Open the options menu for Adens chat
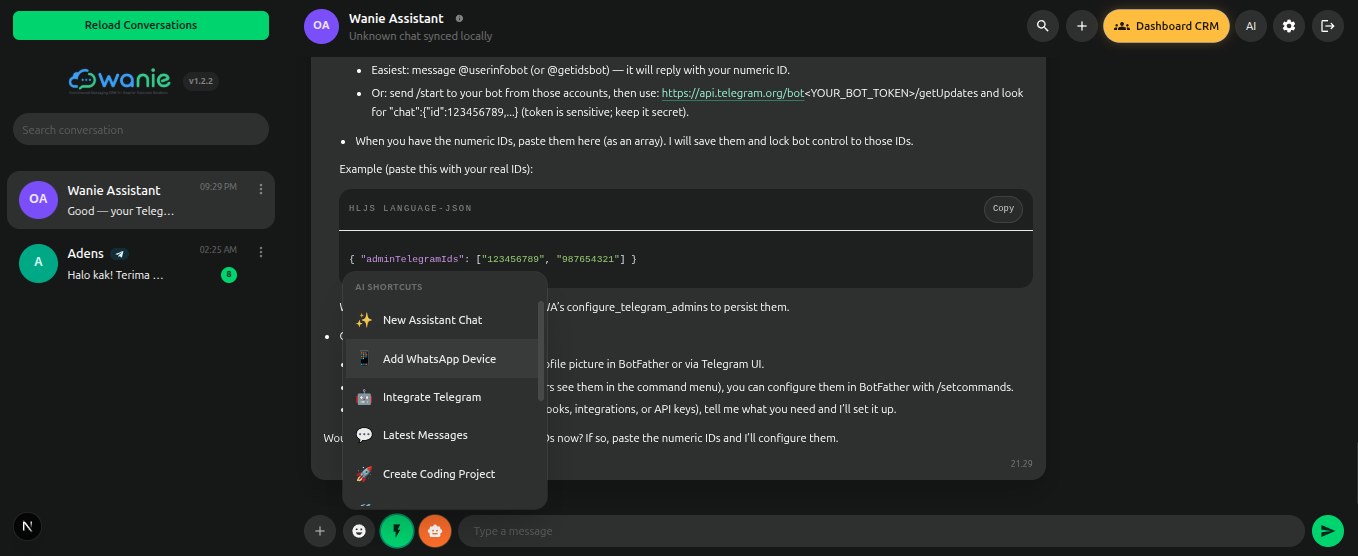The image size is (1358, 556). pyautogui.click(x=261, y=252)
